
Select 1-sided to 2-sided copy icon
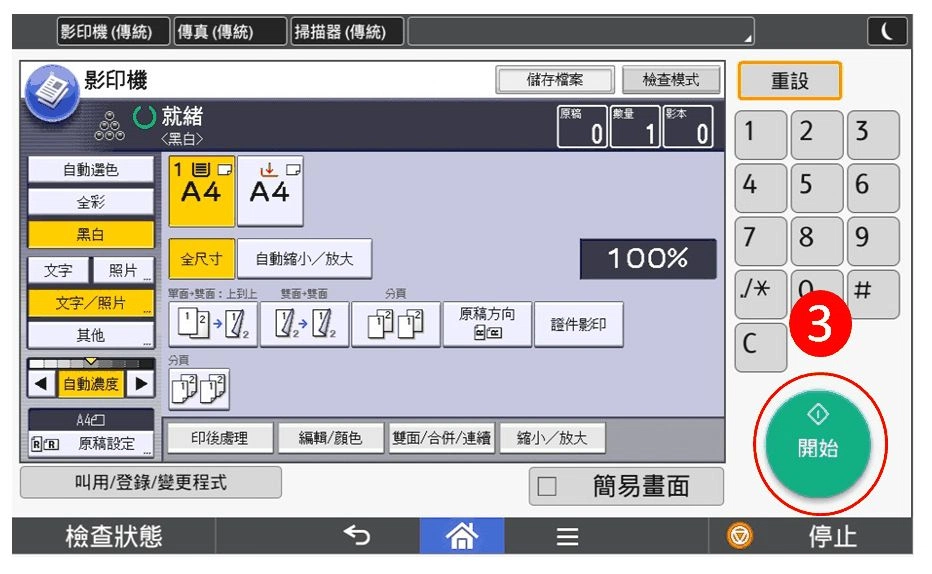click(x=214, y=324)
